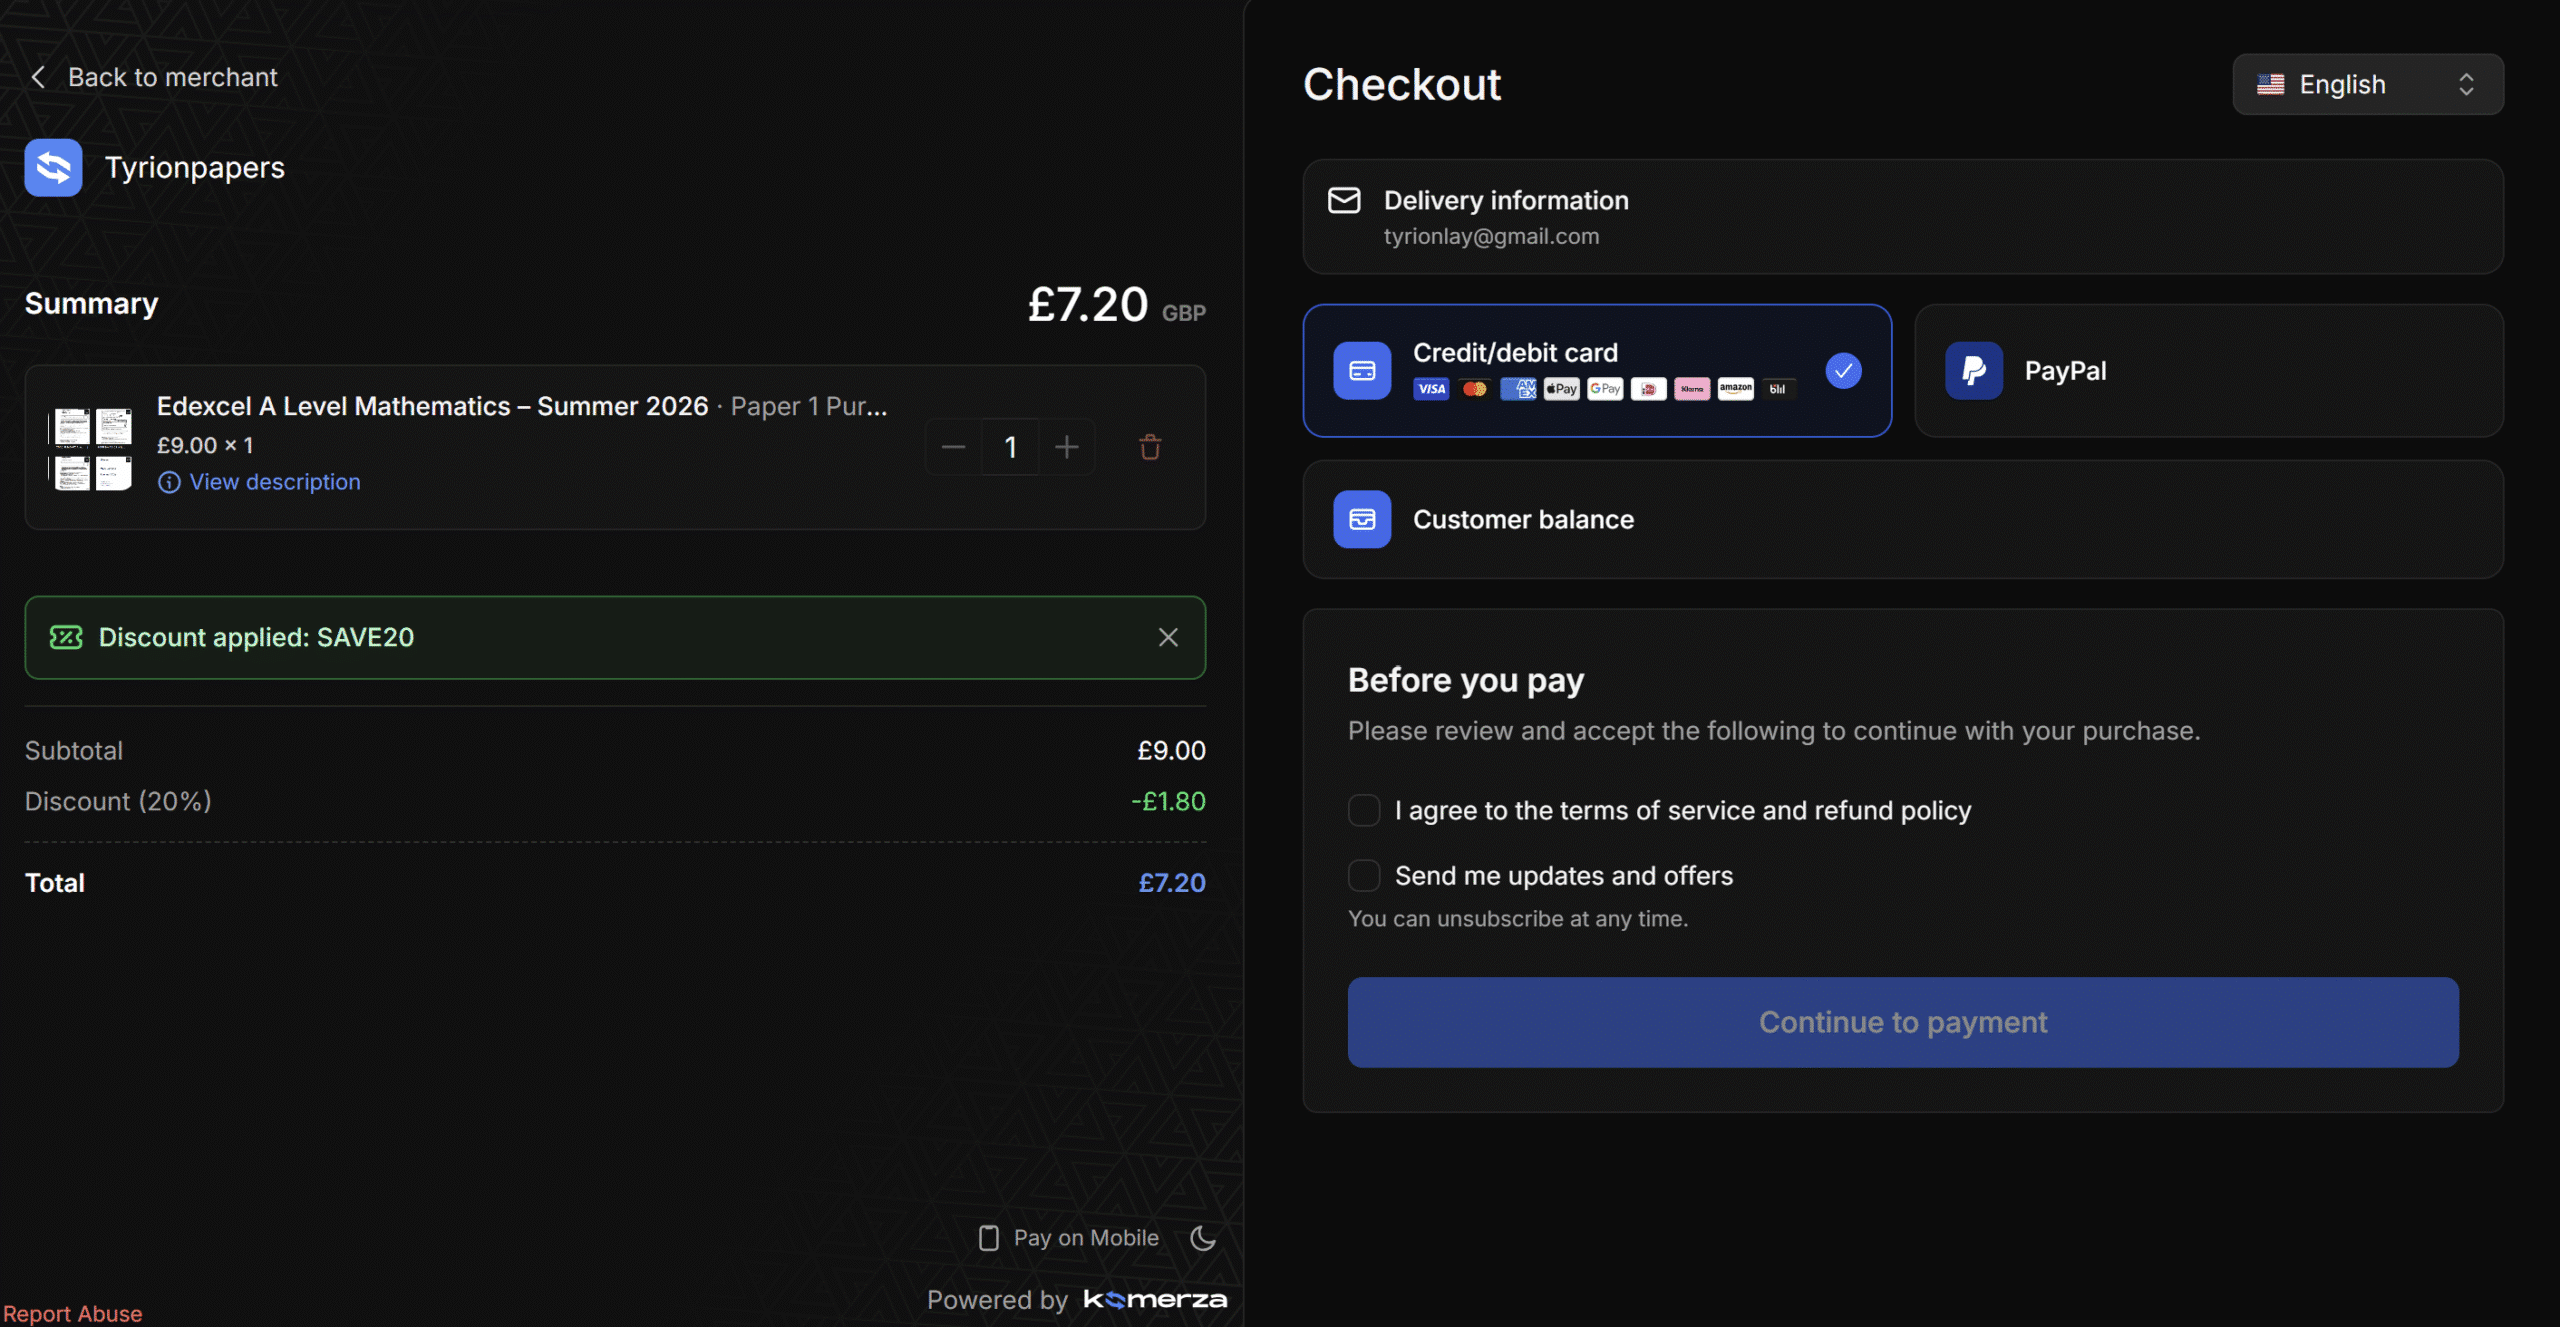
Task: Click the blue card icon for Credit/debit
Action: [1362, 370]
